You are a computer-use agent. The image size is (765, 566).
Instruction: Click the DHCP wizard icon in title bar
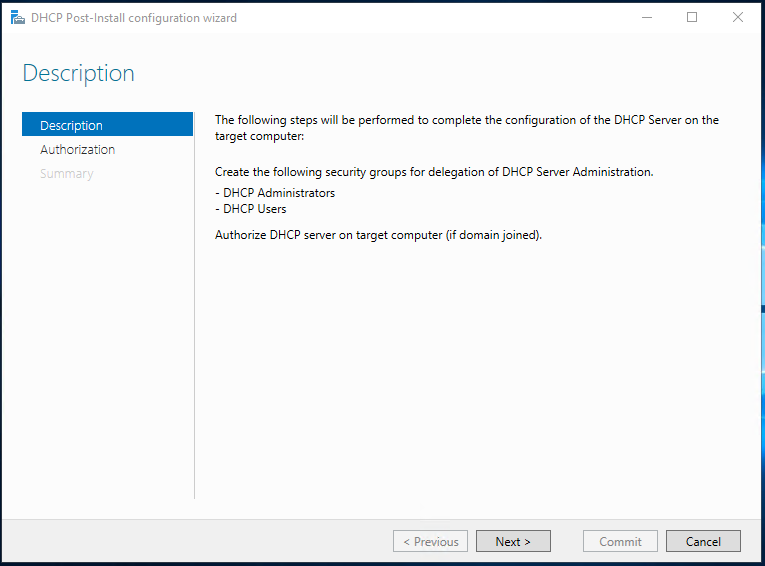pyautogui.click(x=18, y=18)
